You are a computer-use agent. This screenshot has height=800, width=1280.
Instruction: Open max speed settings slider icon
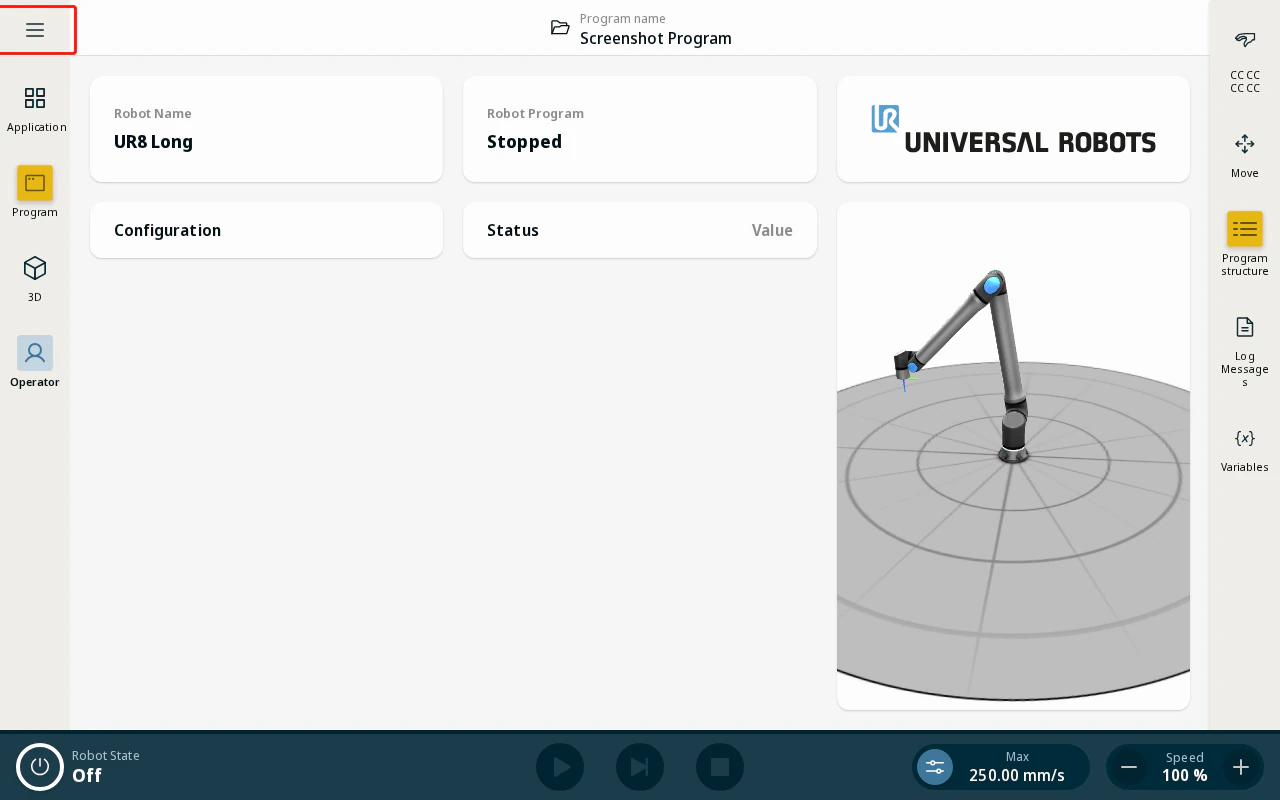click(935, 767)
